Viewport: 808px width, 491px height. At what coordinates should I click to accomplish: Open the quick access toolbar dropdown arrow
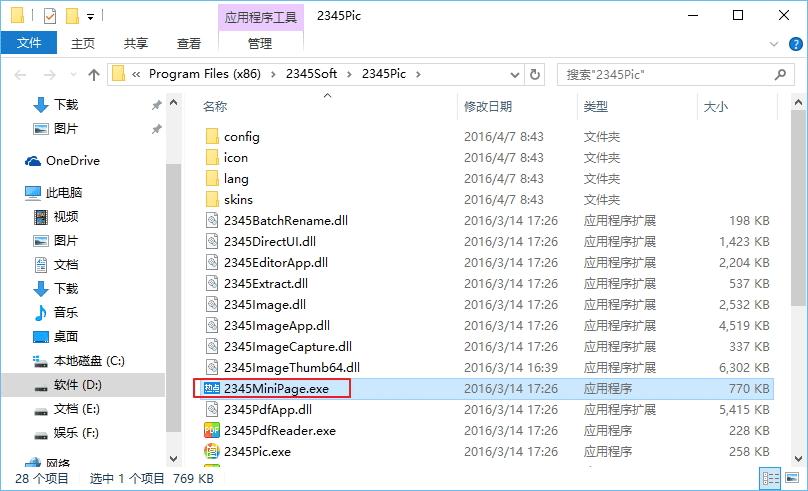90,17
